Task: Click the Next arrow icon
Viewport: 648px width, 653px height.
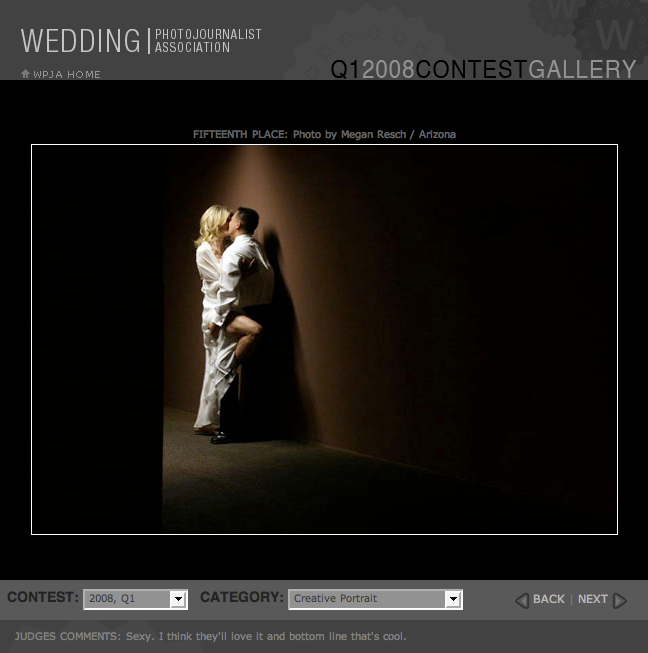Action: (620, 600)
